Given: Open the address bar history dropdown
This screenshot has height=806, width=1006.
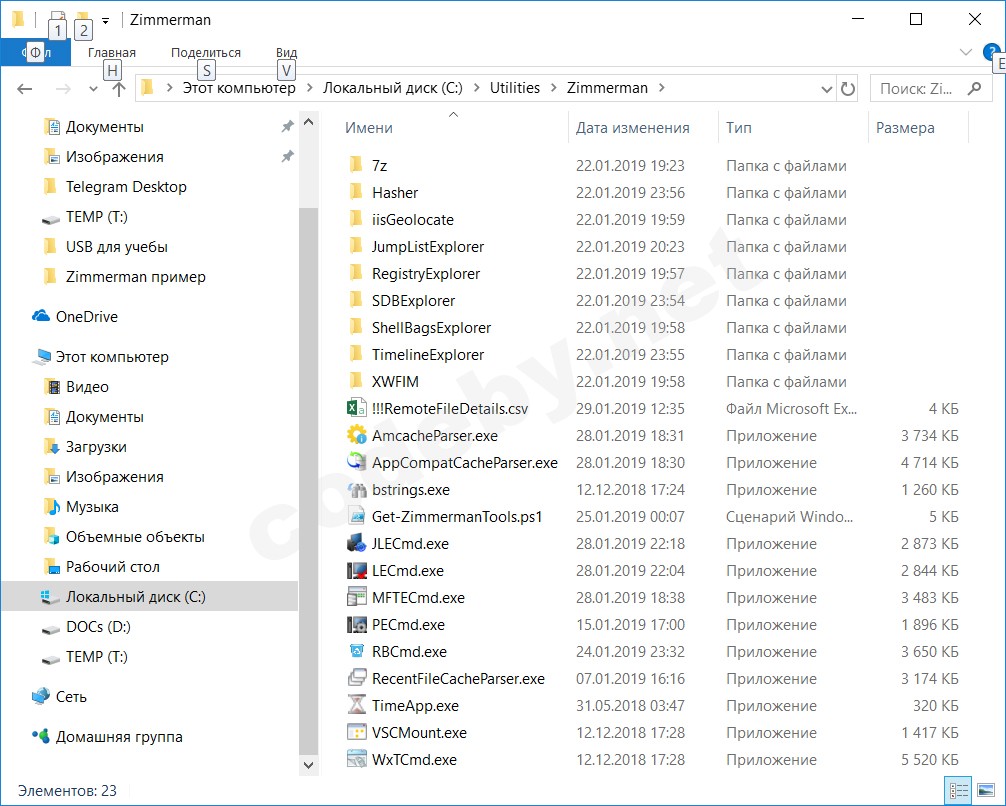Looking at the screenshot, I should (826, 88).
